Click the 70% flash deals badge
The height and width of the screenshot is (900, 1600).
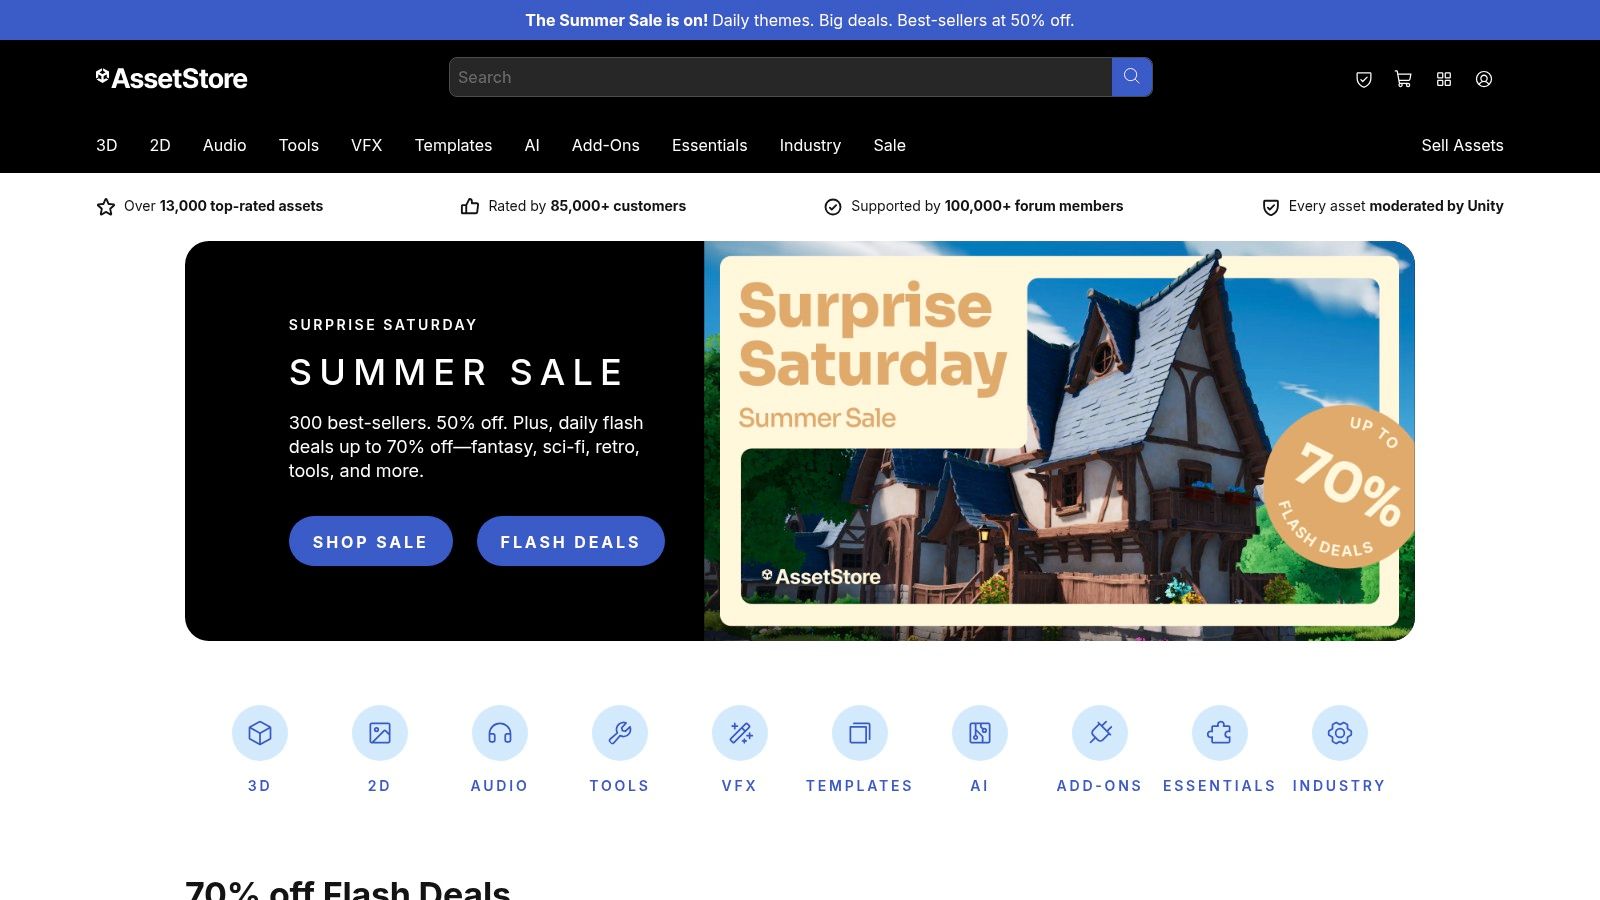tap(1340, 487)
